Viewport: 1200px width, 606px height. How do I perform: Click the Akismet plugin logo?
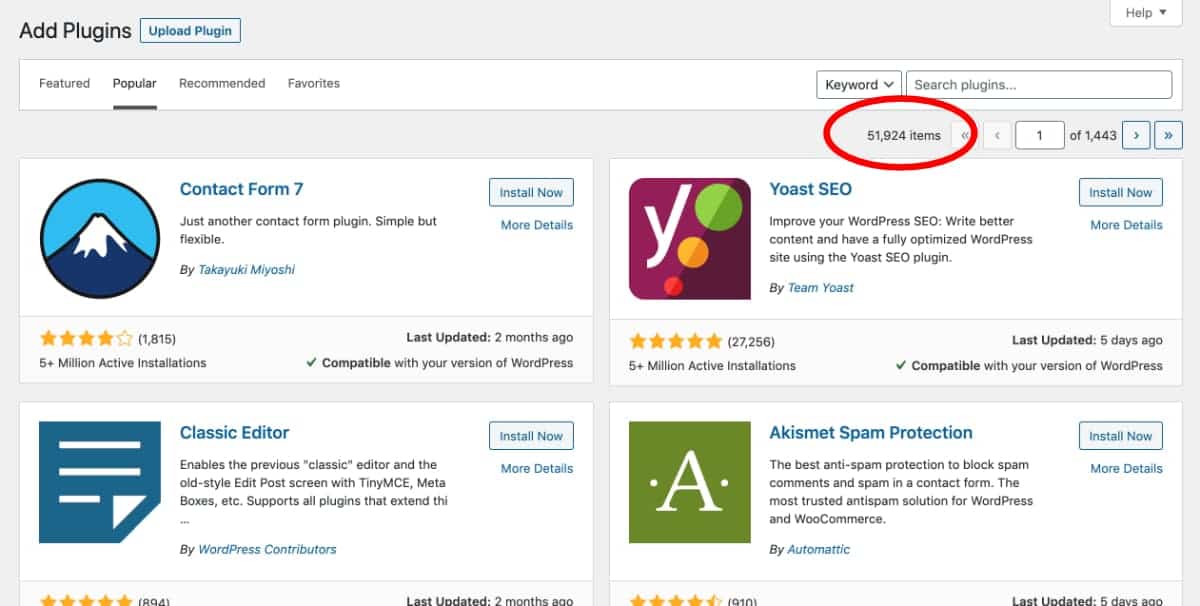[x=689, y=482]
